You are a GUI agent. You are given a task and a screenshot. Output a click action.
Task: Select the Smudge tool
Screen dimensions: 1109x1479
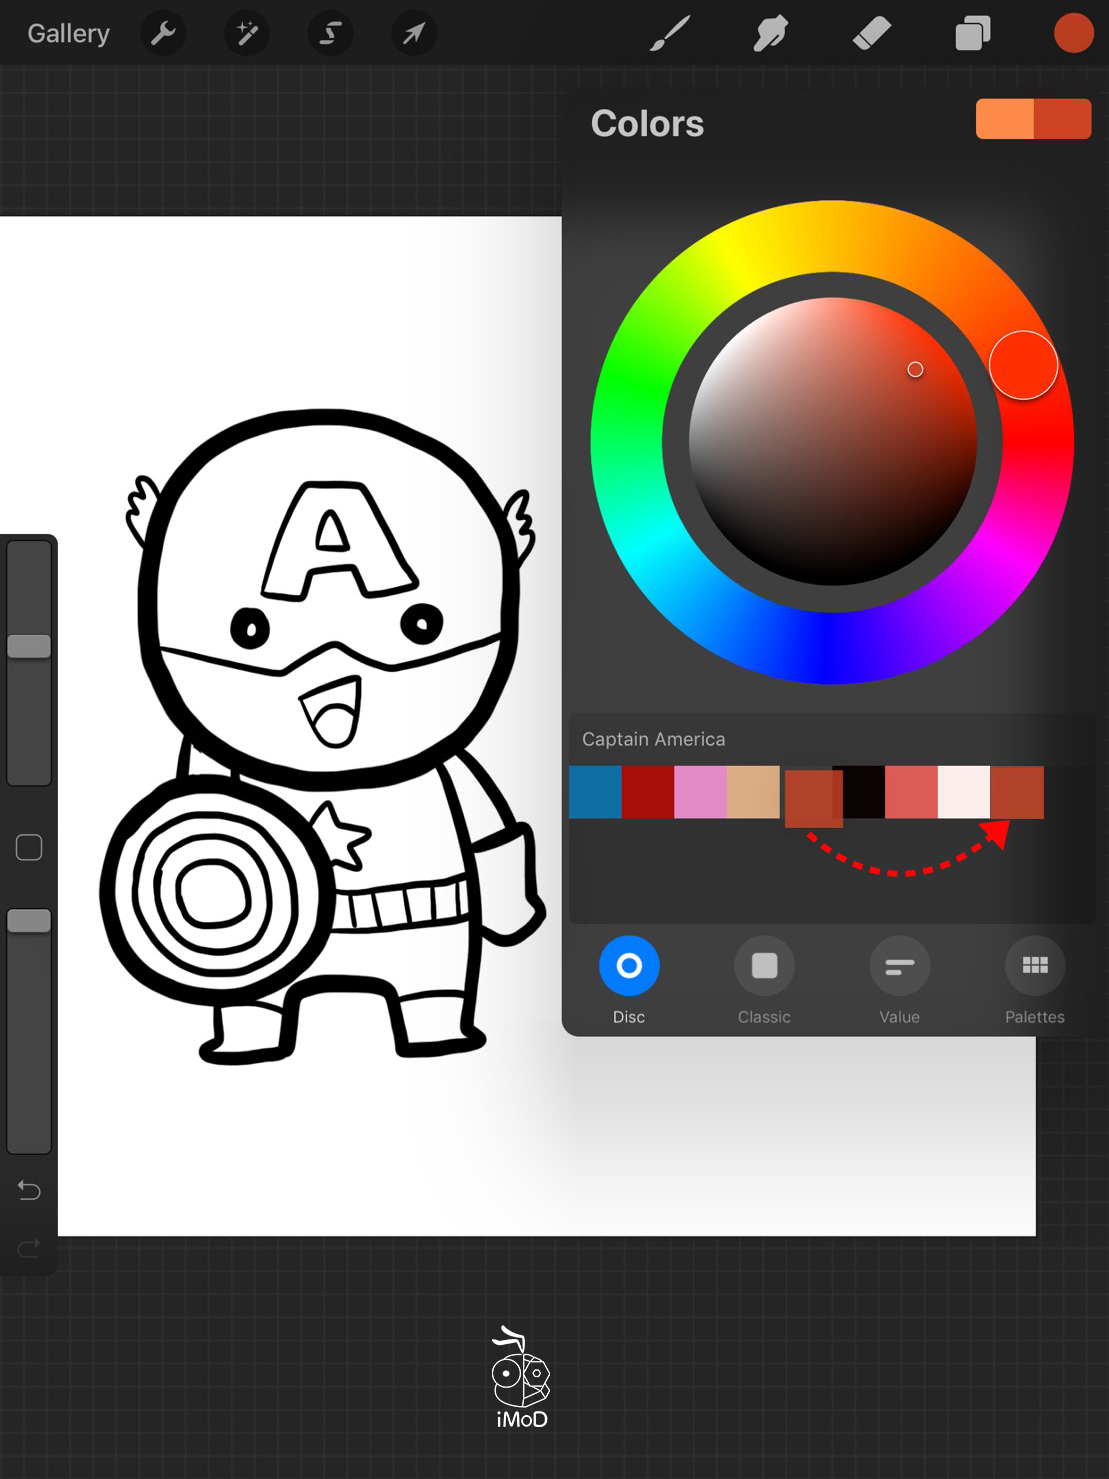click(x=771, y=34)
